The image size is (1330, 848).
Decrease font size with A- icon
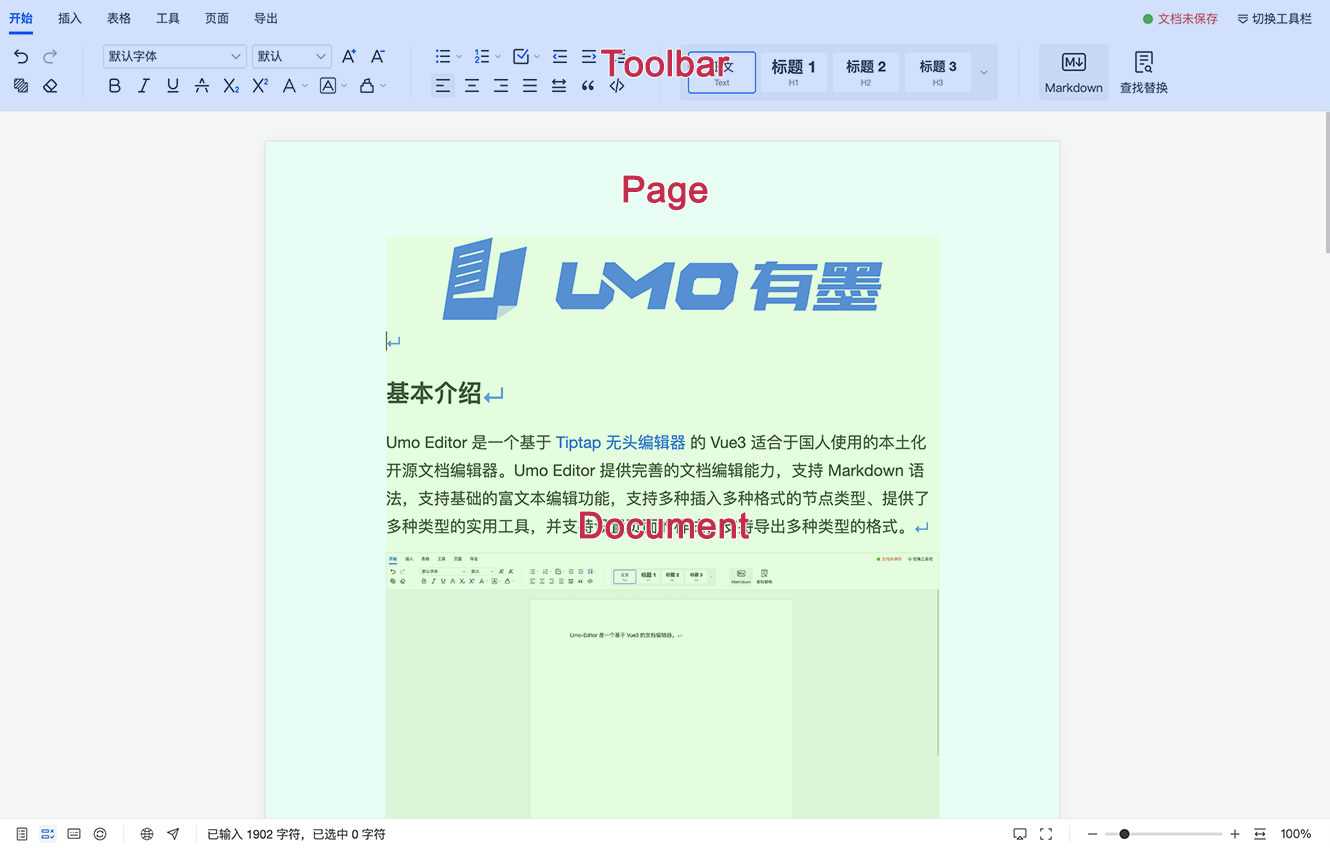pos(378,57)
